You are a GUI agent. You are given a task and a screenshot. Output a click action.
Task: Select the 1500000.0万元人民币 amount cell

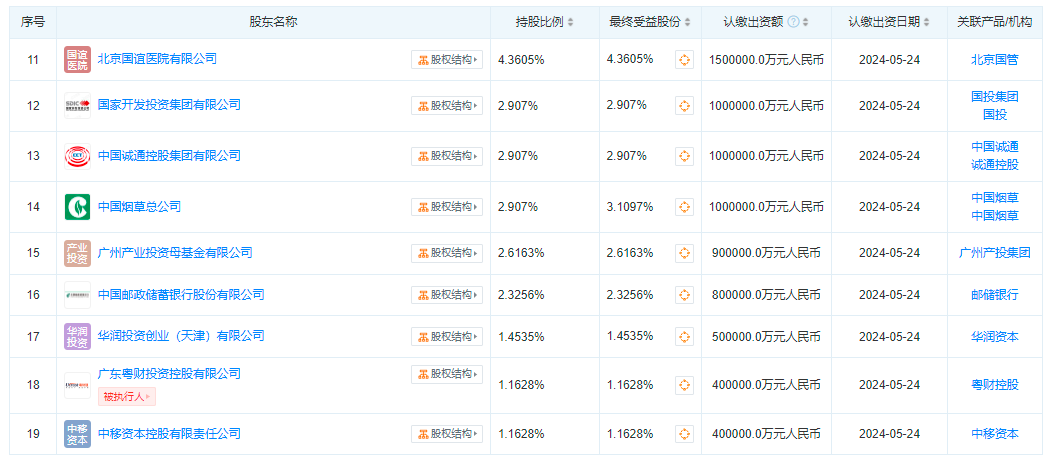[x=766, y=60]
